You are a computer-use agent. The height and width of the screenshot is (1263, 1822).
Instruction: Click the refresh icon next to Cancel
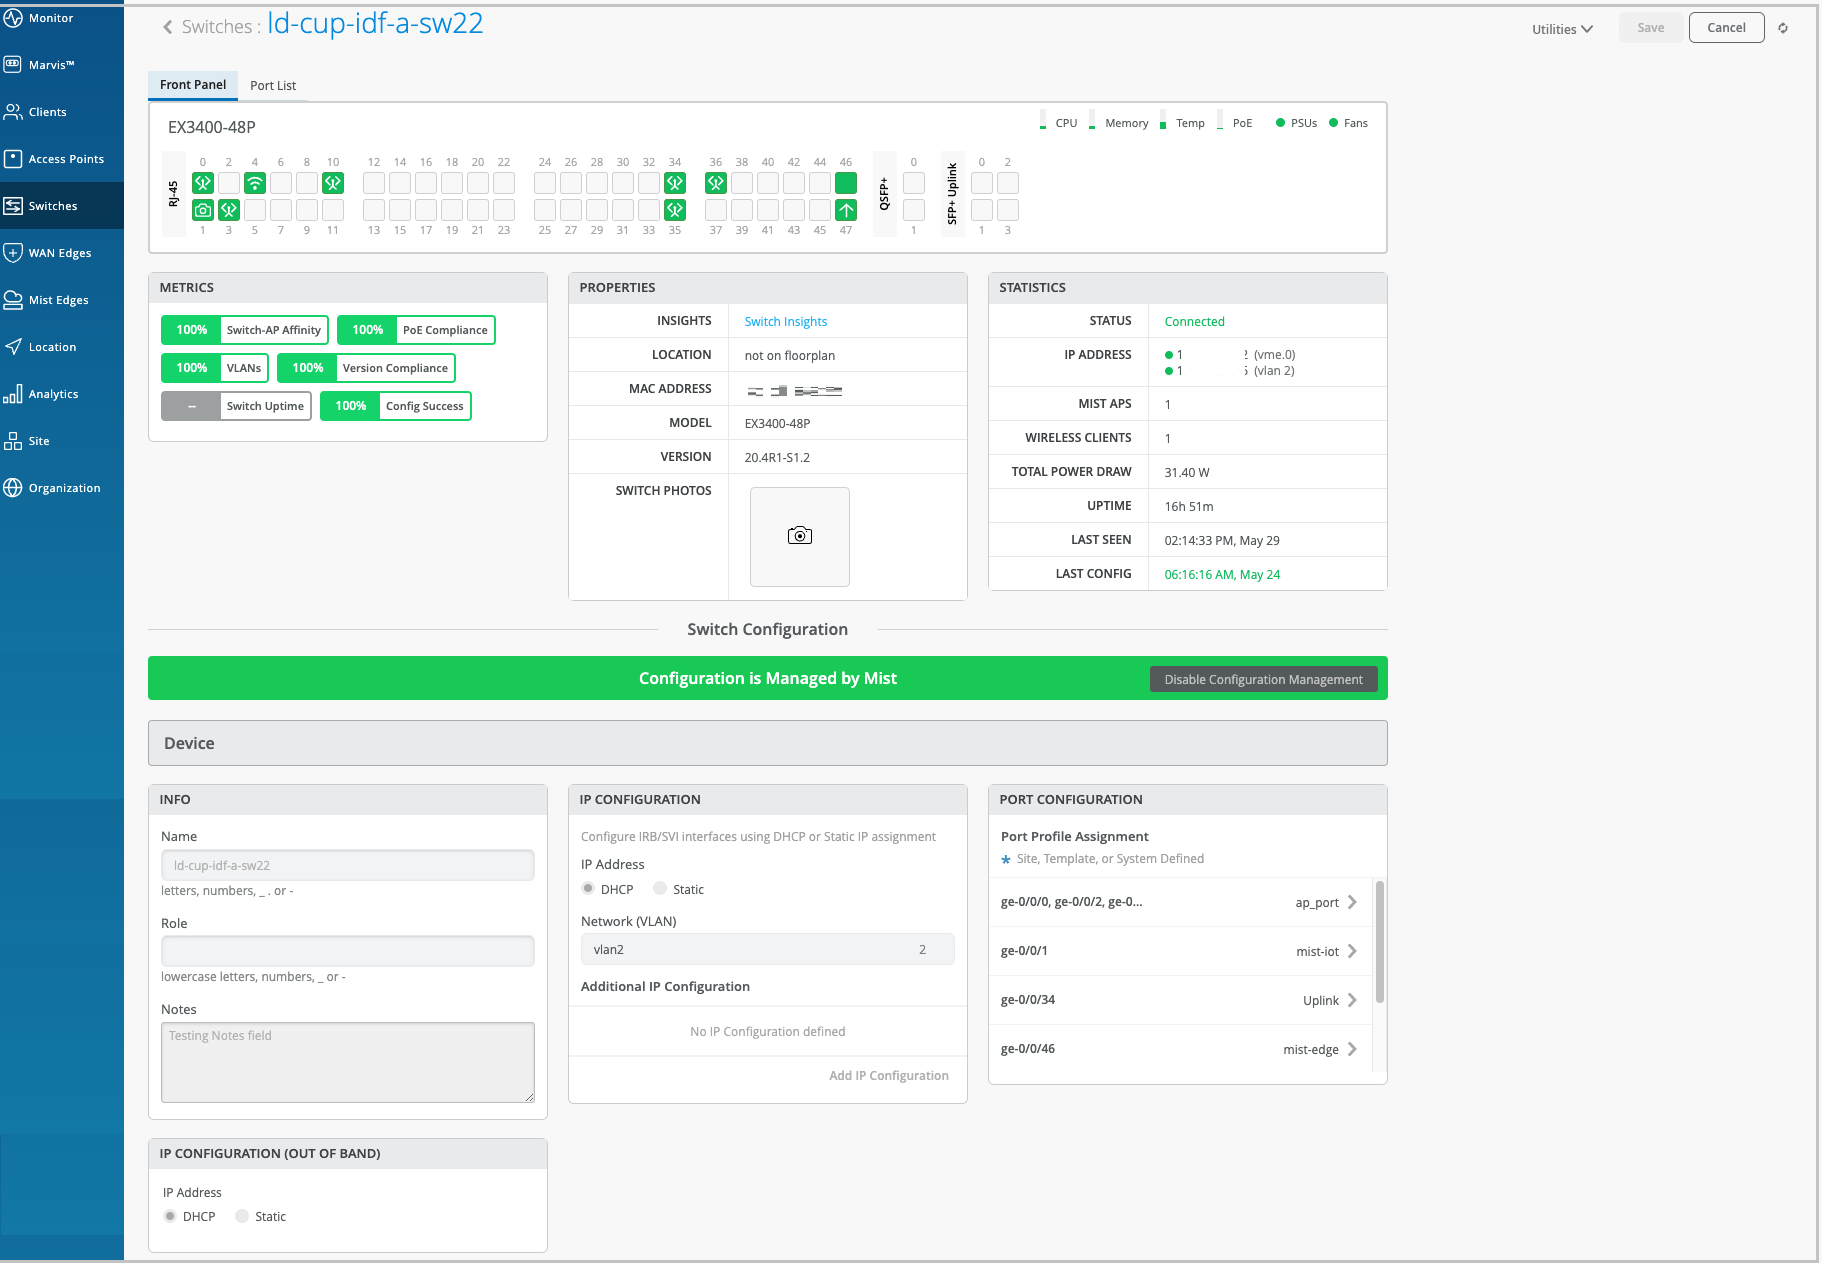(1783, 28)
